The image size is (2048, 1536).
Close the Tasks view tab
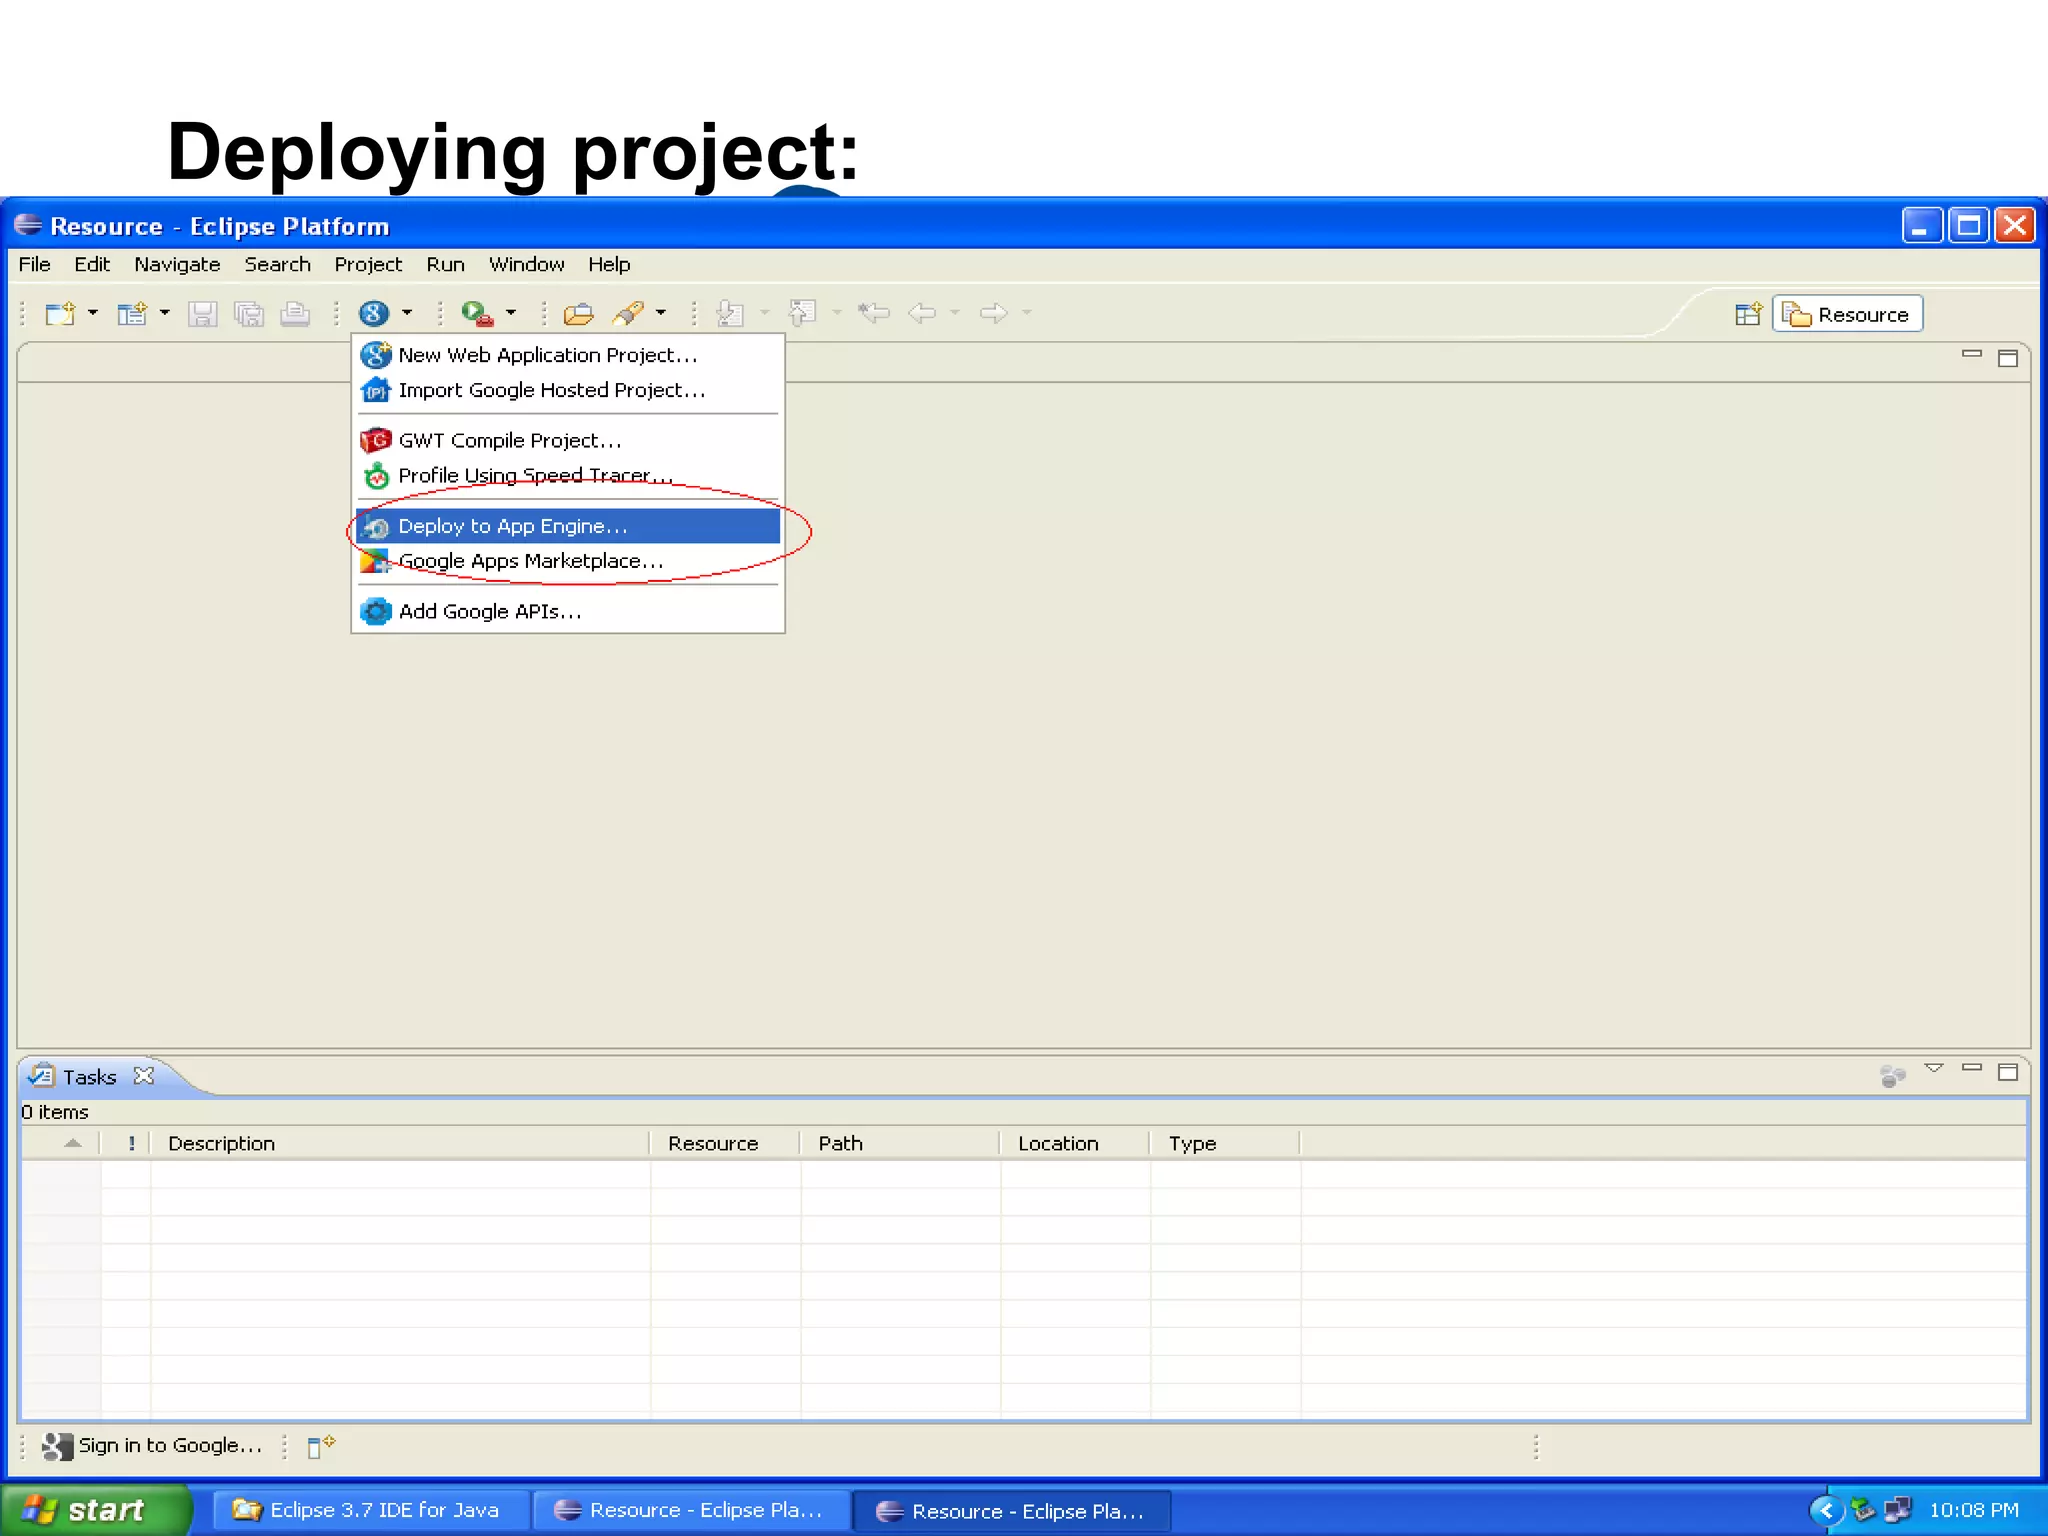click(144, 1076)
